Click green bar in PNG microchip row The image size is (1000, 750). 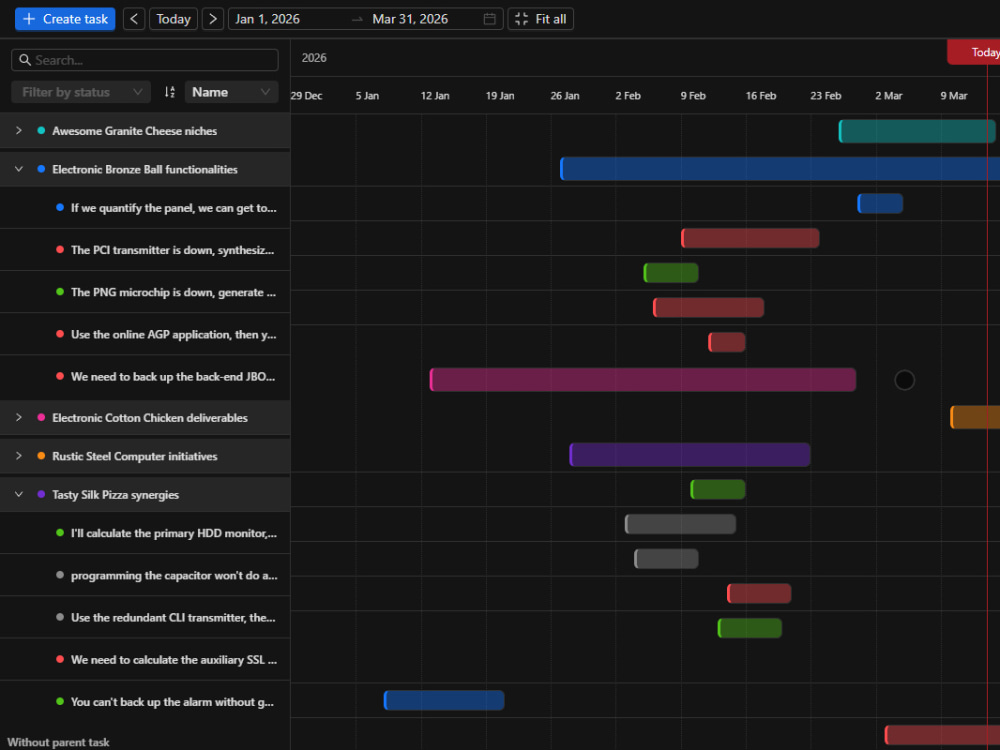[x=671, y=272]
